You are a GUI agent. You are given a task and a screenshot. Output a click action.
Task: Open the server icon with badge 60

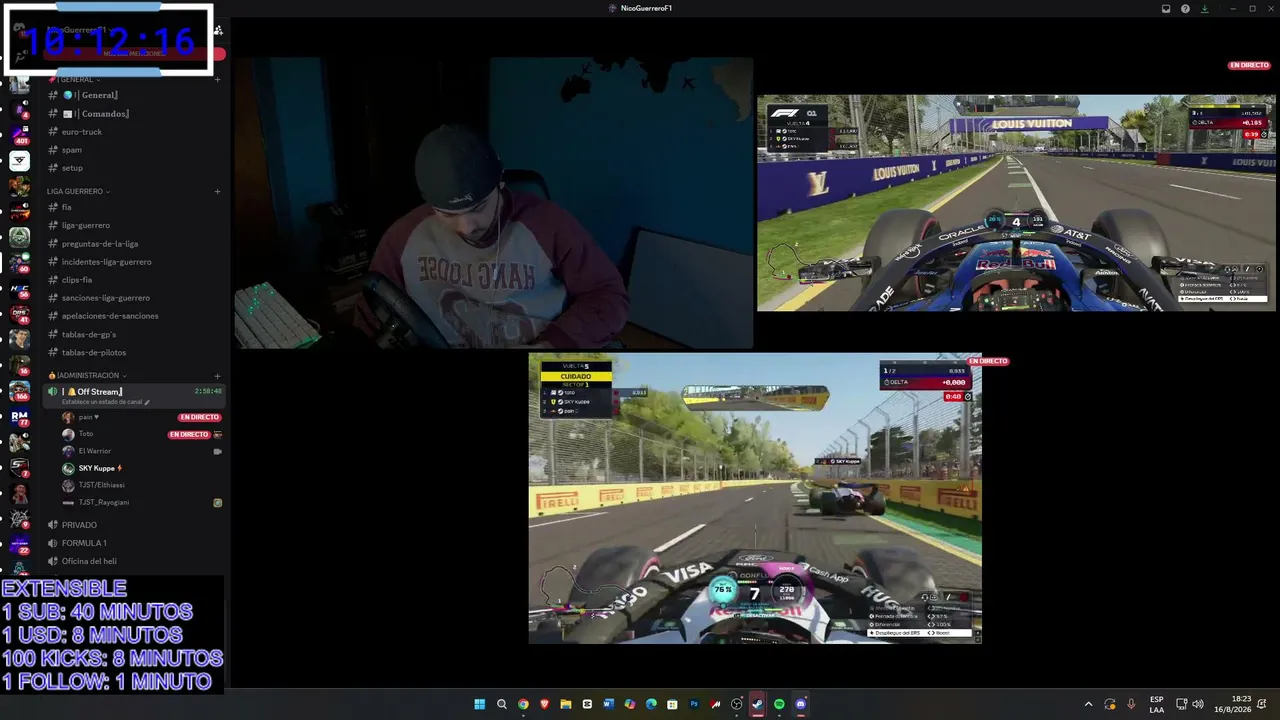pyautogui.click(x=19, y=263)
